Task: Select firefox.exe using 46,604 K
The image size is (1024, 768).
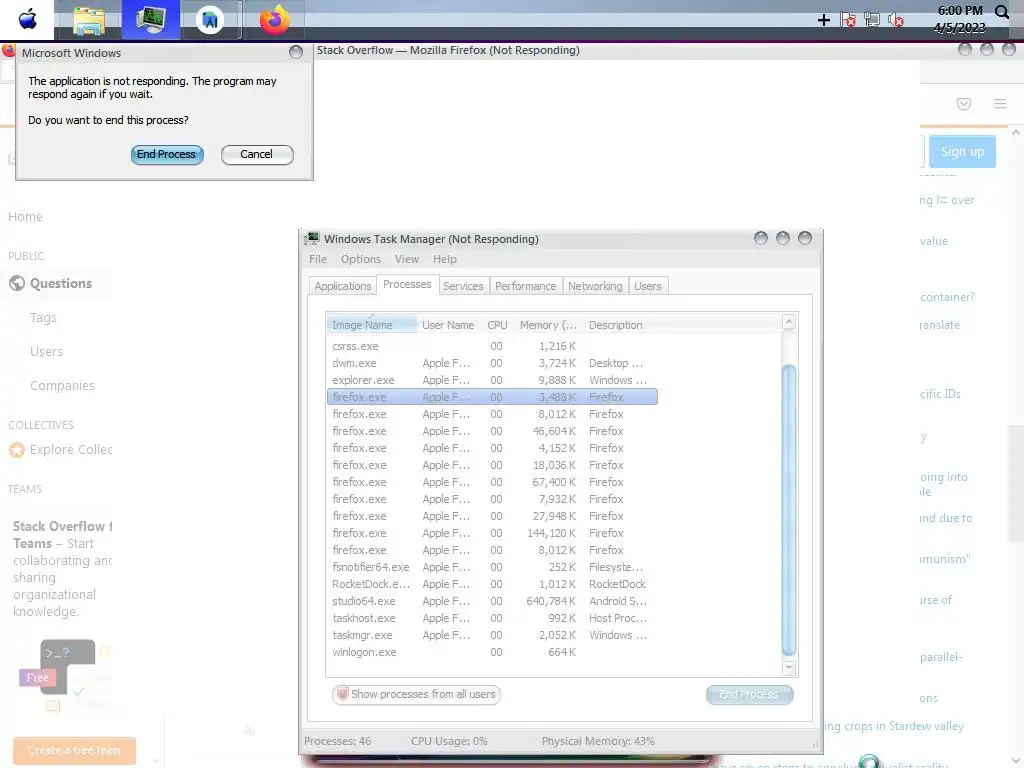Action: (x=492, y=431)
